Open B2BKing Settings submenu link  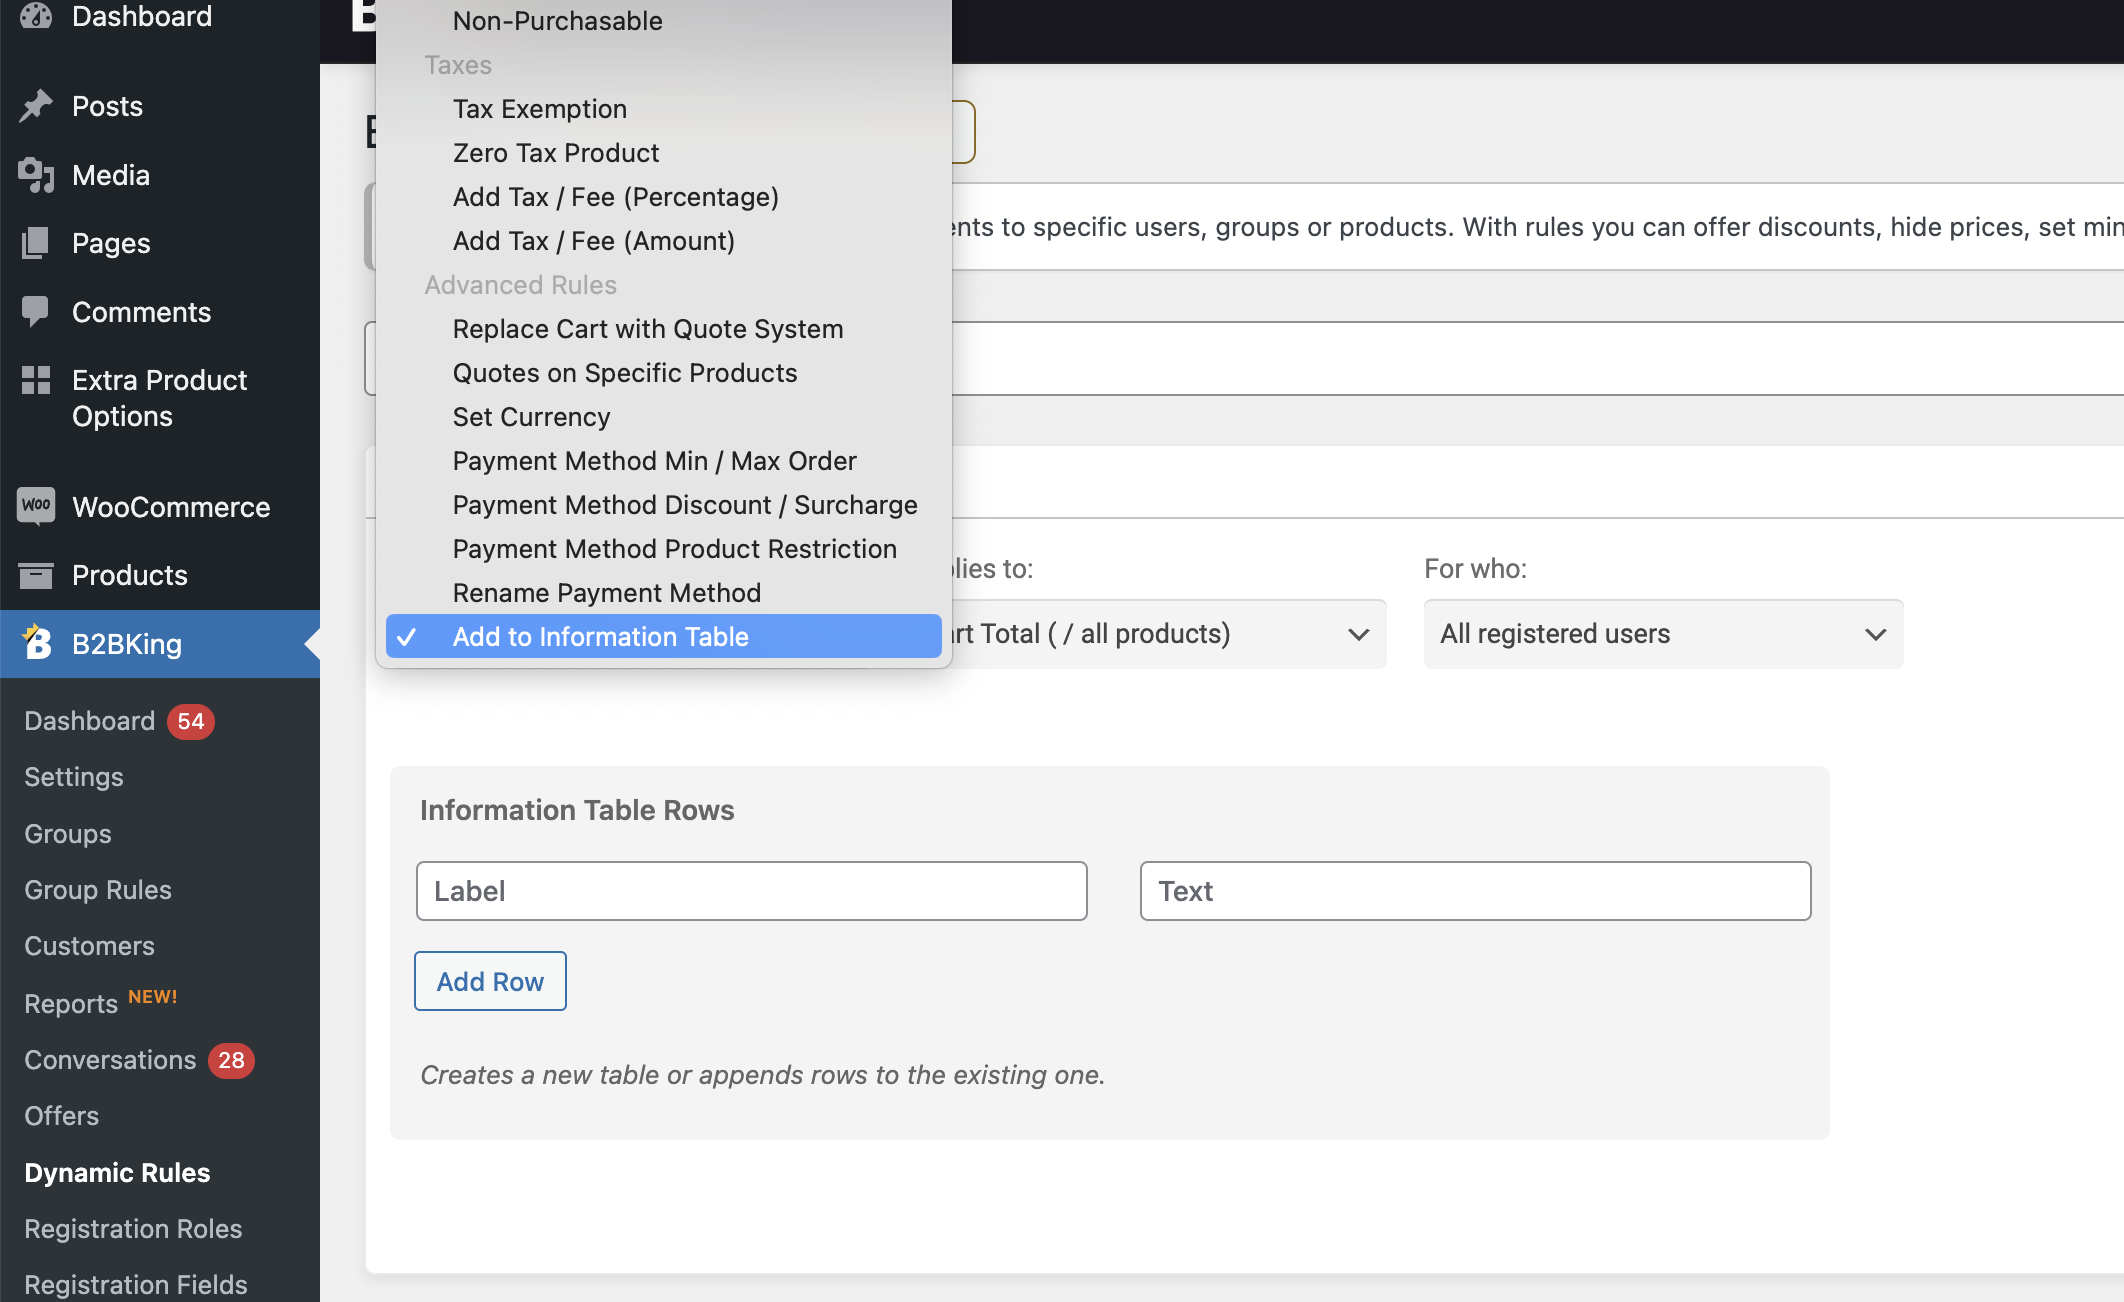tap(74, 777)
